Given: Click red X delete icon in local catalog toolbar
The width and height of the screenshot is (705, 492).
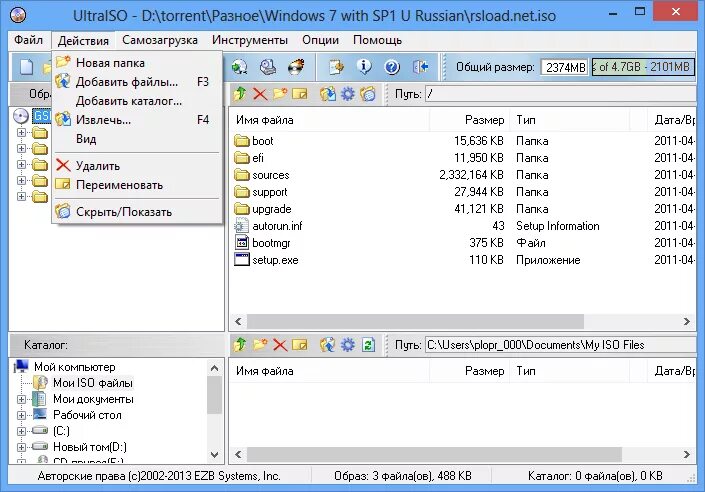Looking at the screenshot, I should point(280,345).
